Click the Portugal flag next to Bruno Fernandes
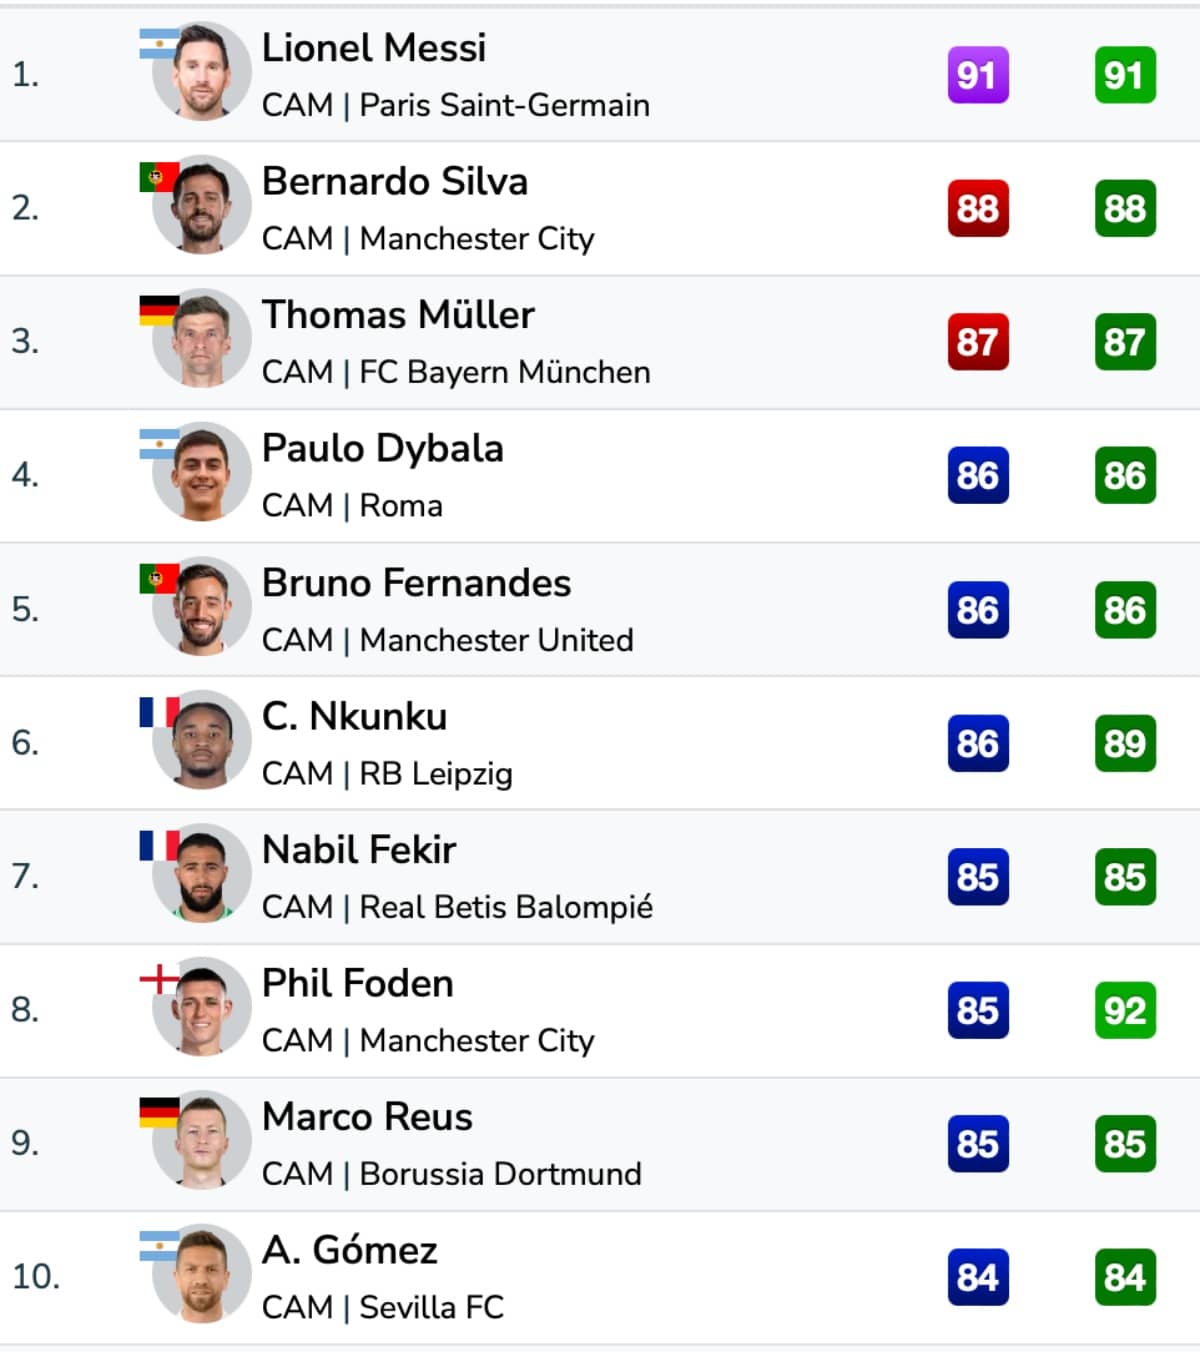1200x1352 pixels. pos(159,578)
